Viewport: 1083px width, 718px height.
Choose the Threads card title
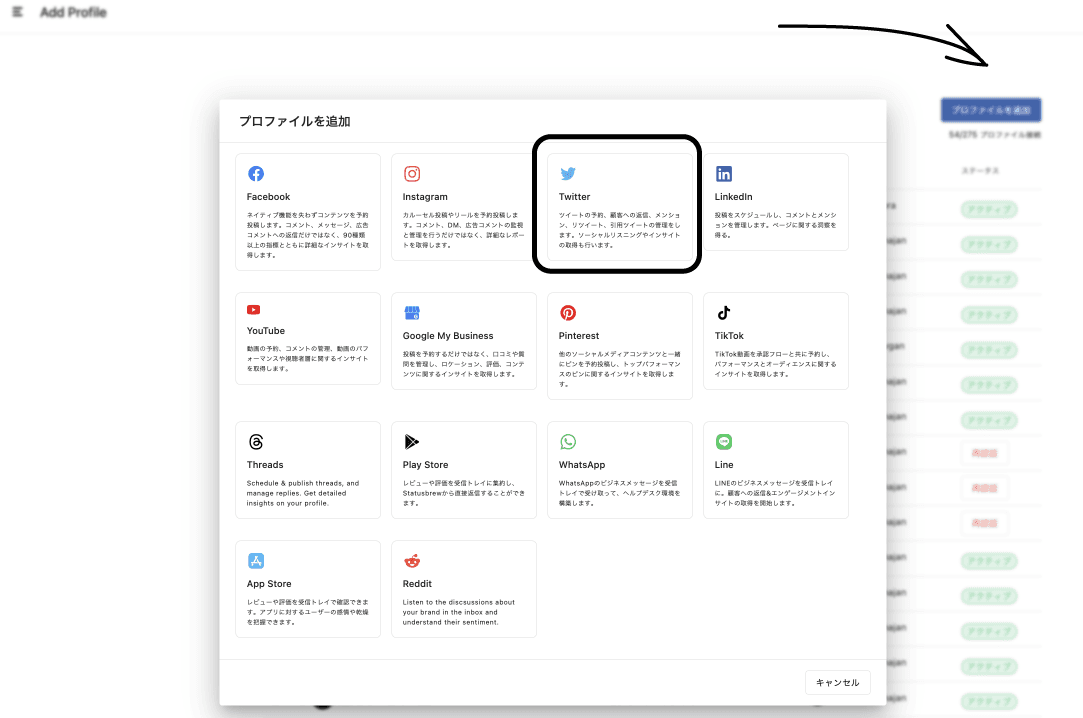265,465
